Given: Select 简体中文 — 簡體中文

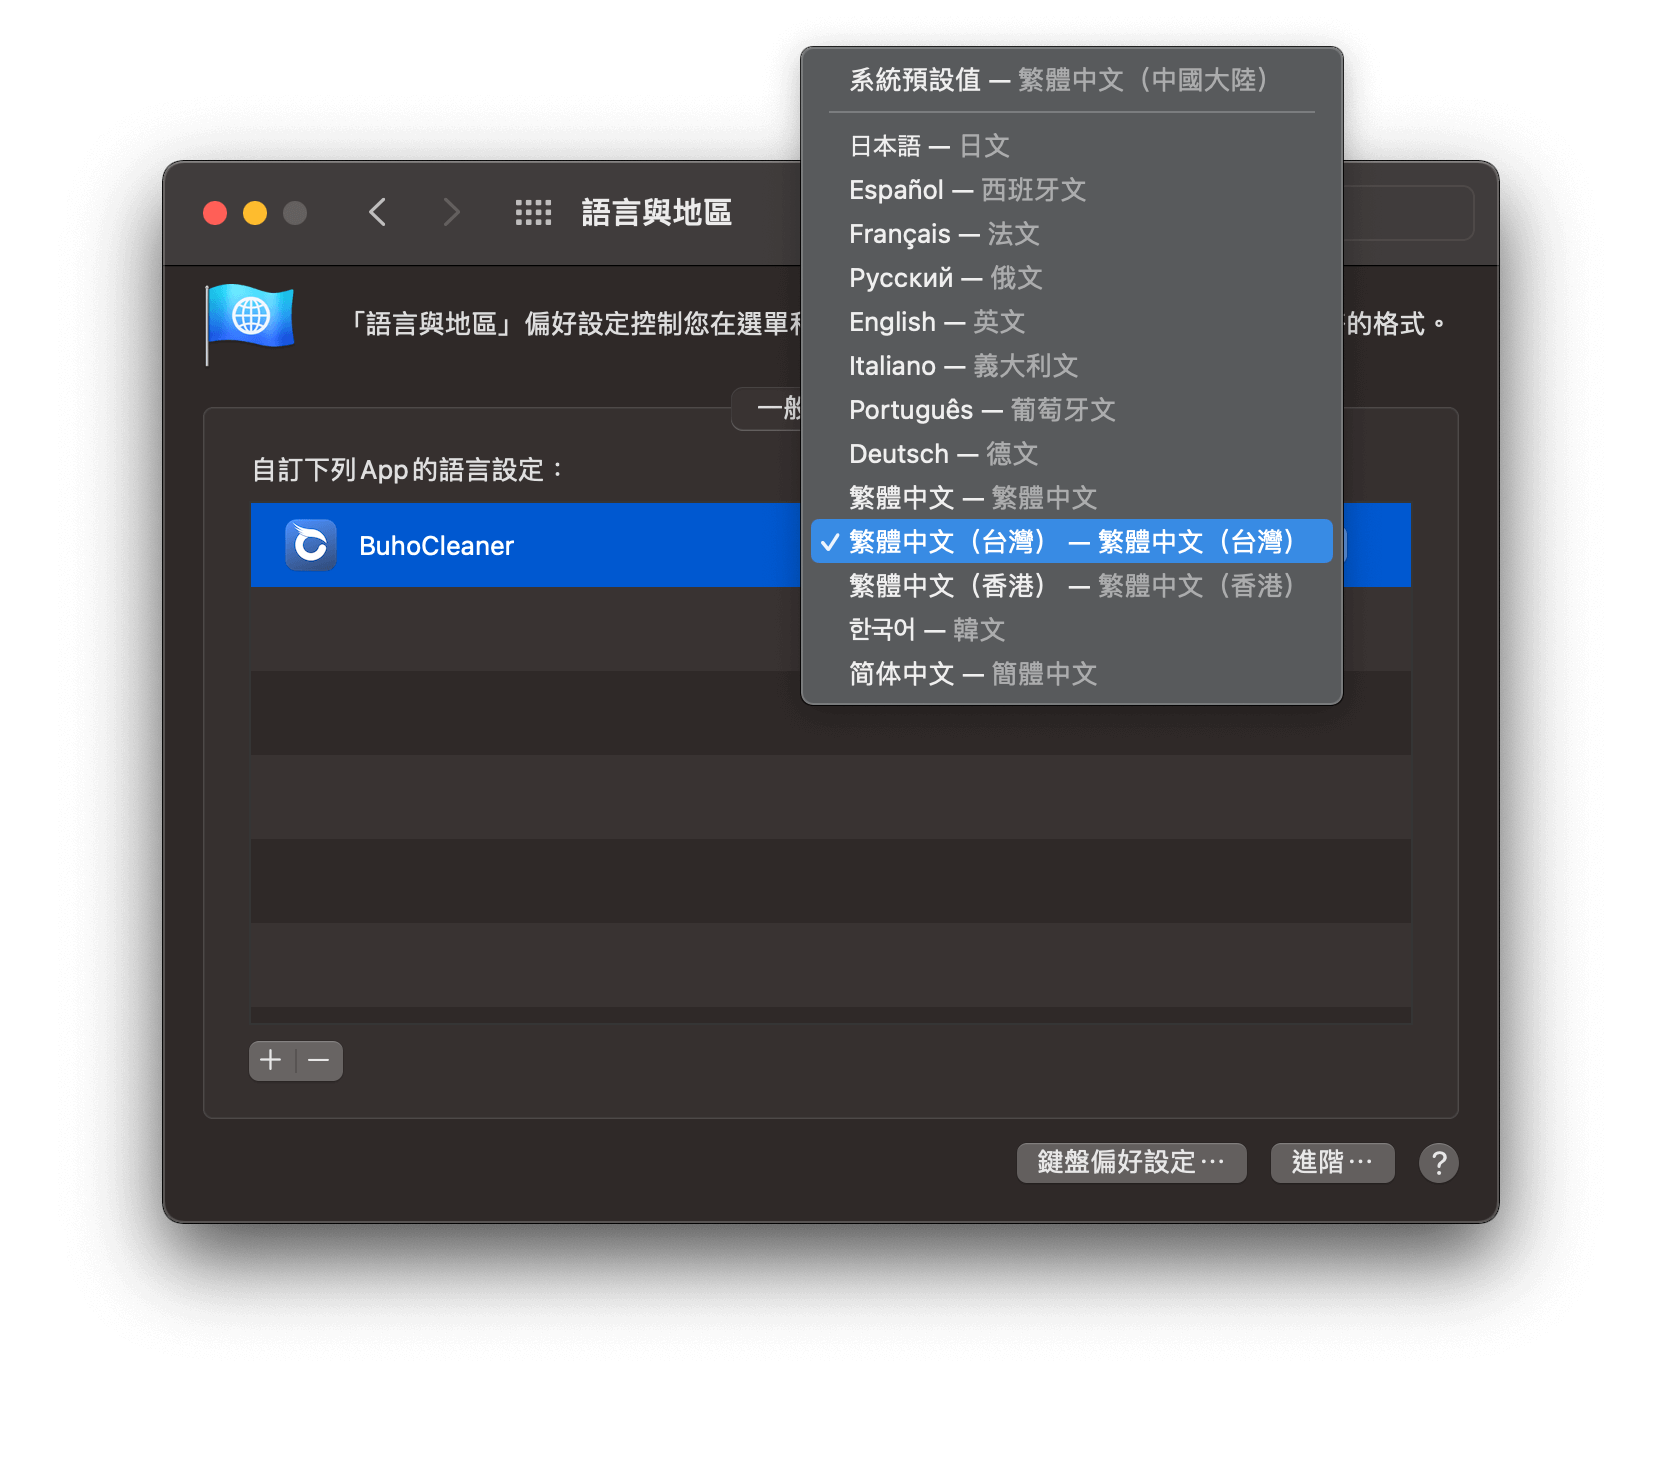Looking at the screenshot, I should [x=1072, y=674].
